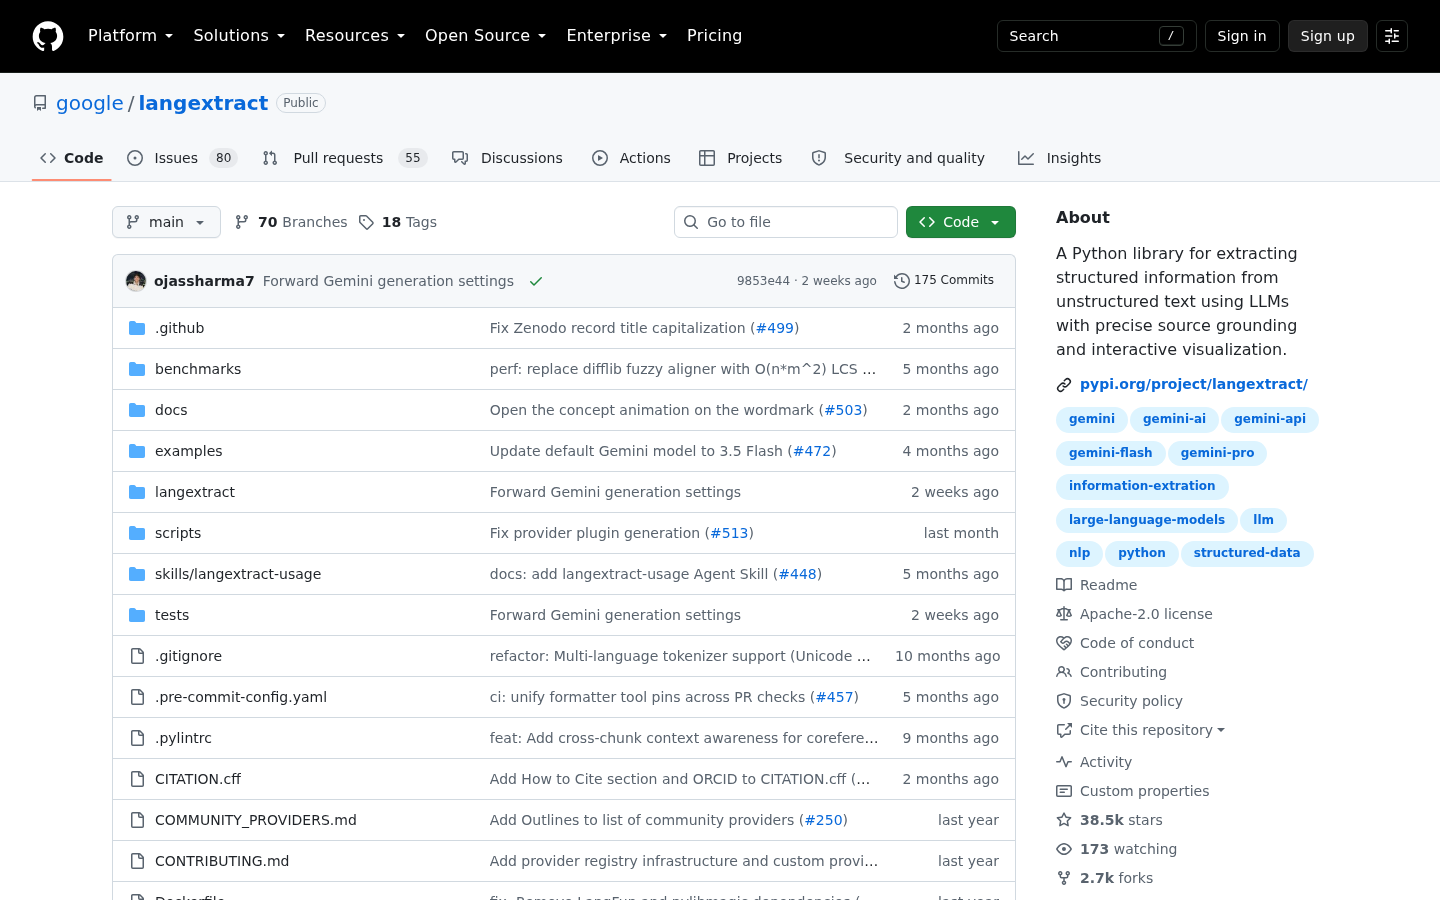
Task: Open the langextract repository name link
Action: tap(203, 103)
